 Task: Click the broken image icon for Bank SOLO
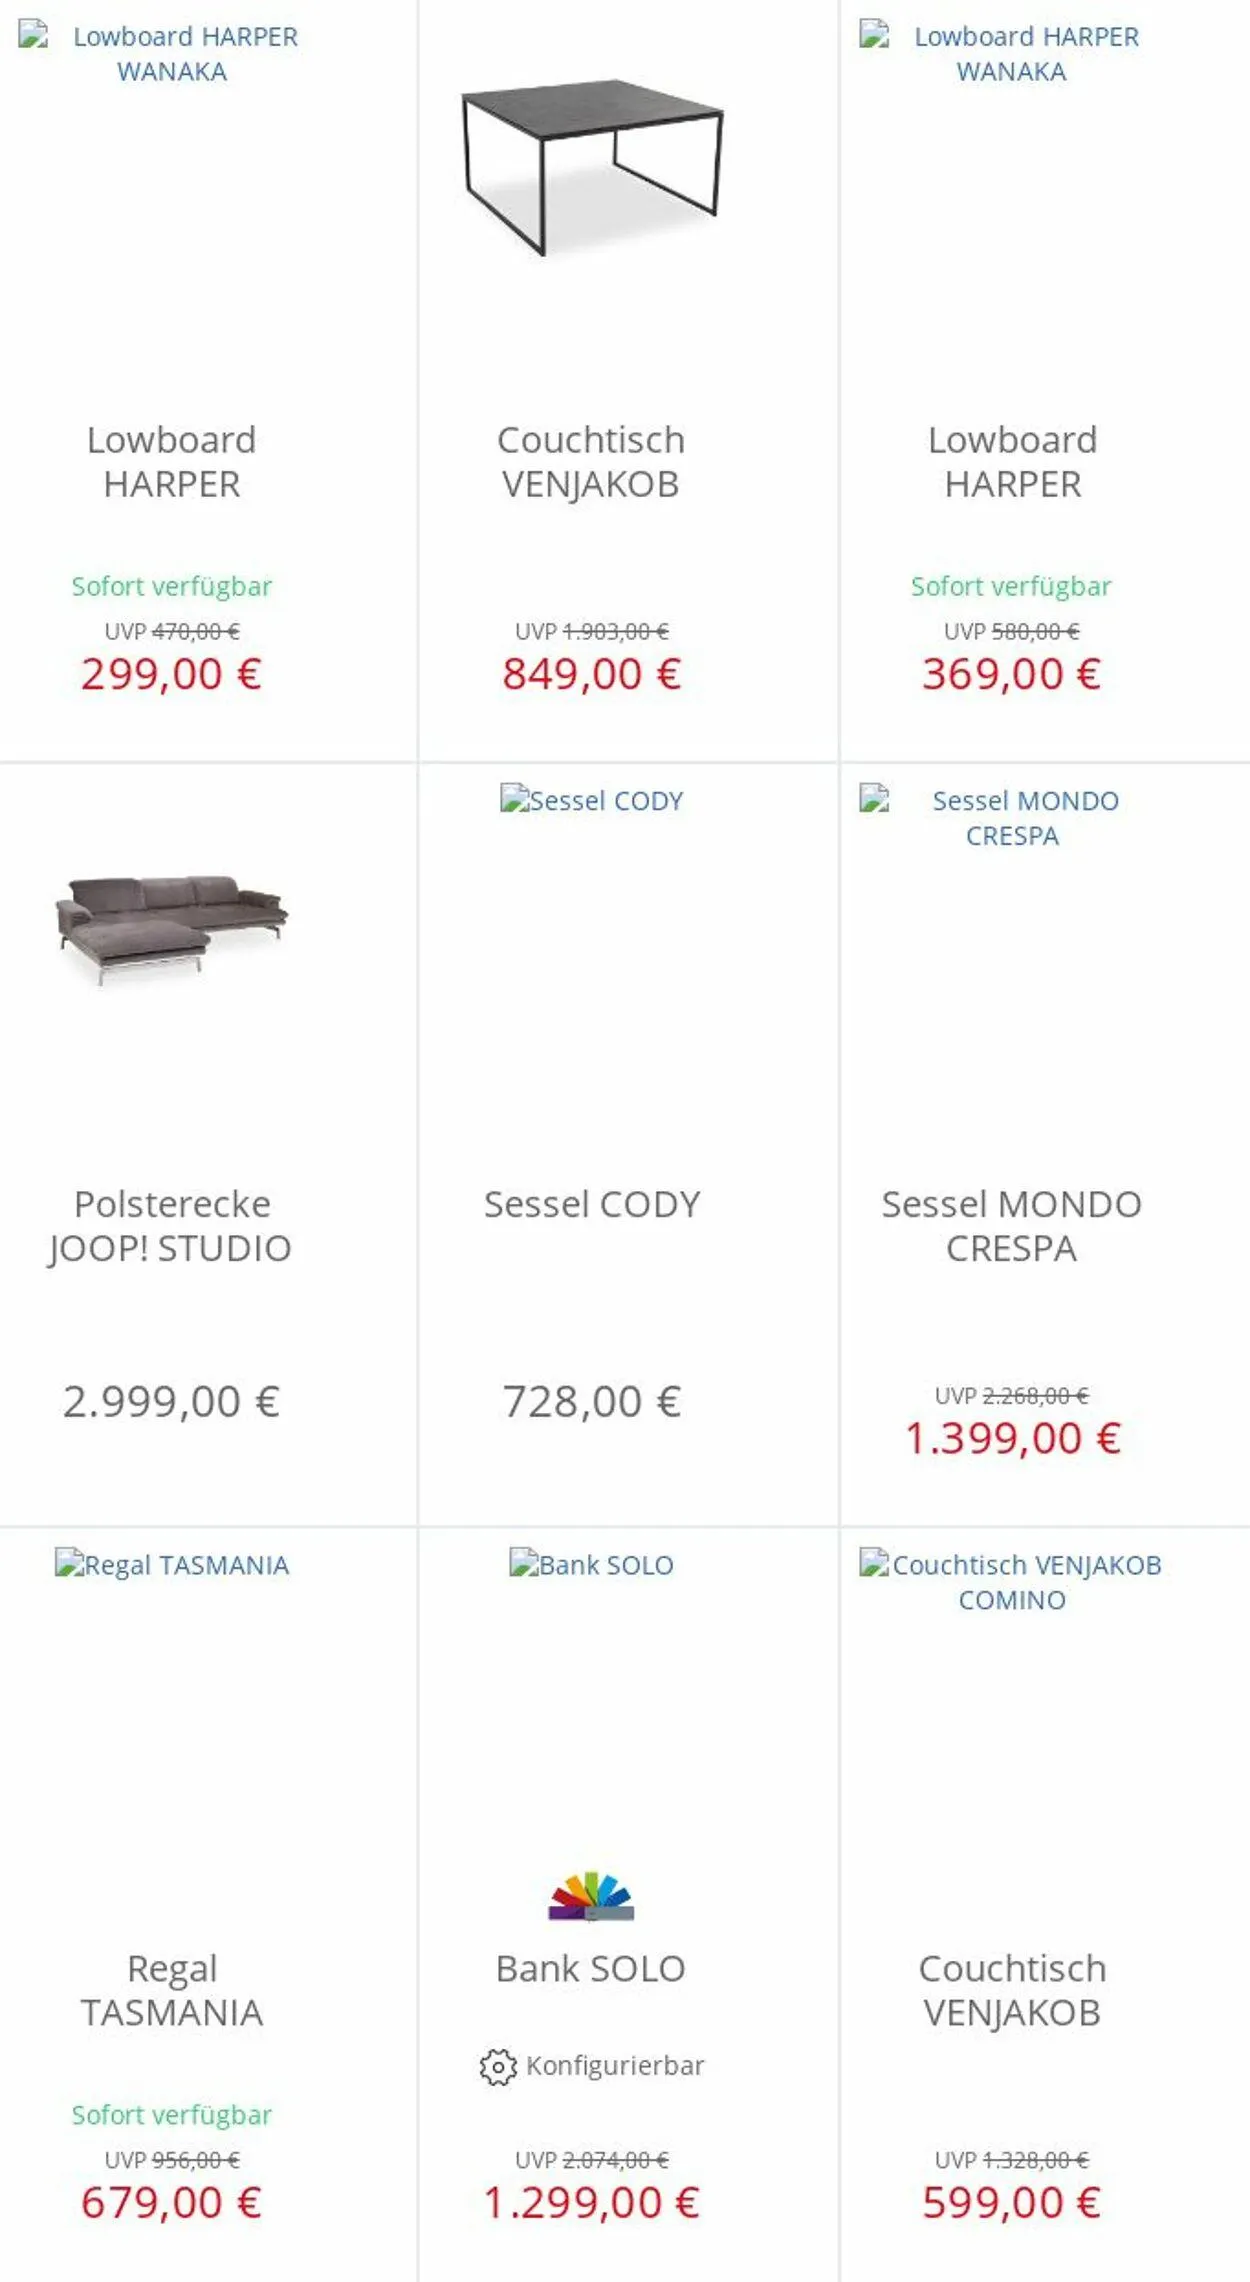(523, 1563)
